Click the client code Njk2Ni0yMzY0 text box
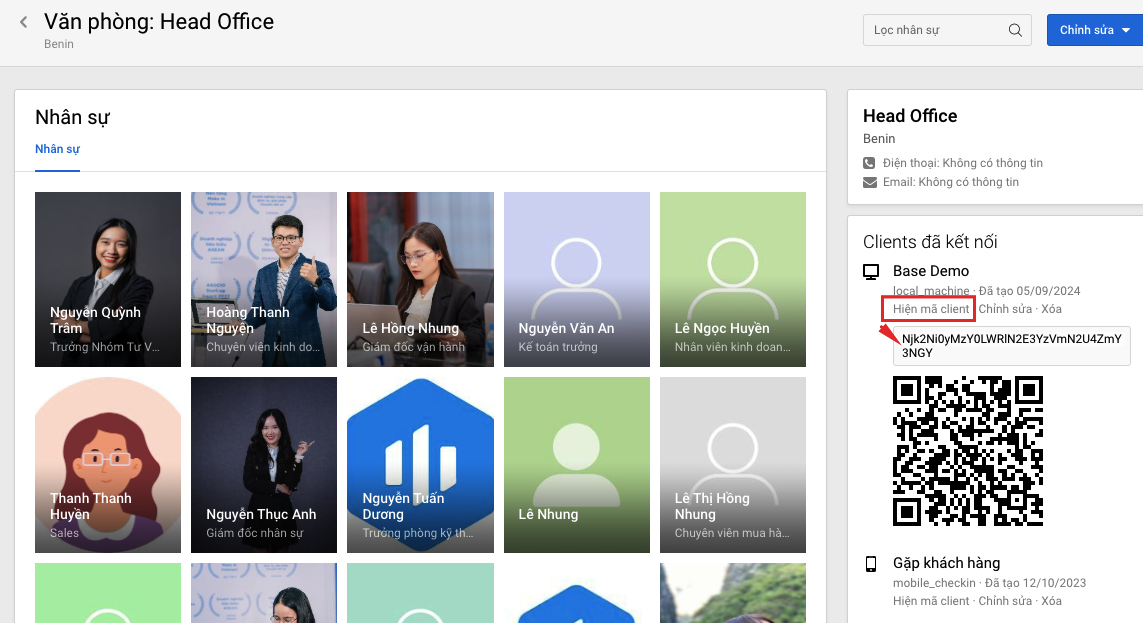This screenshot has width=1143, height=623. click(1012, 346)
